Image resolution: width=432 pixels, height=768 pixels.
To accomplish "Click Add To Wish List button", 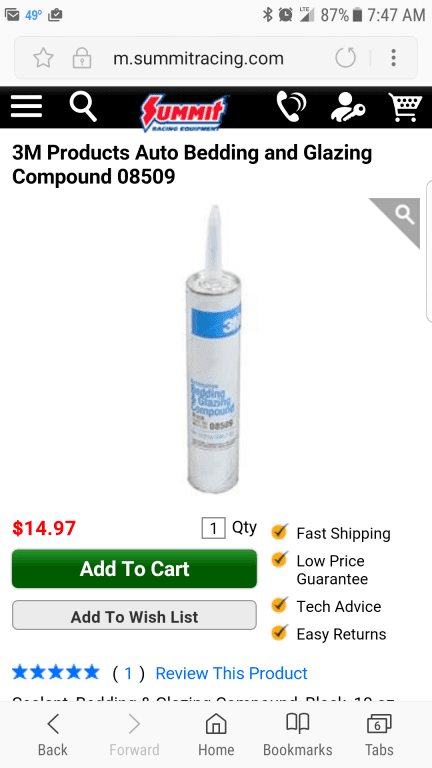I will point(134,616).
